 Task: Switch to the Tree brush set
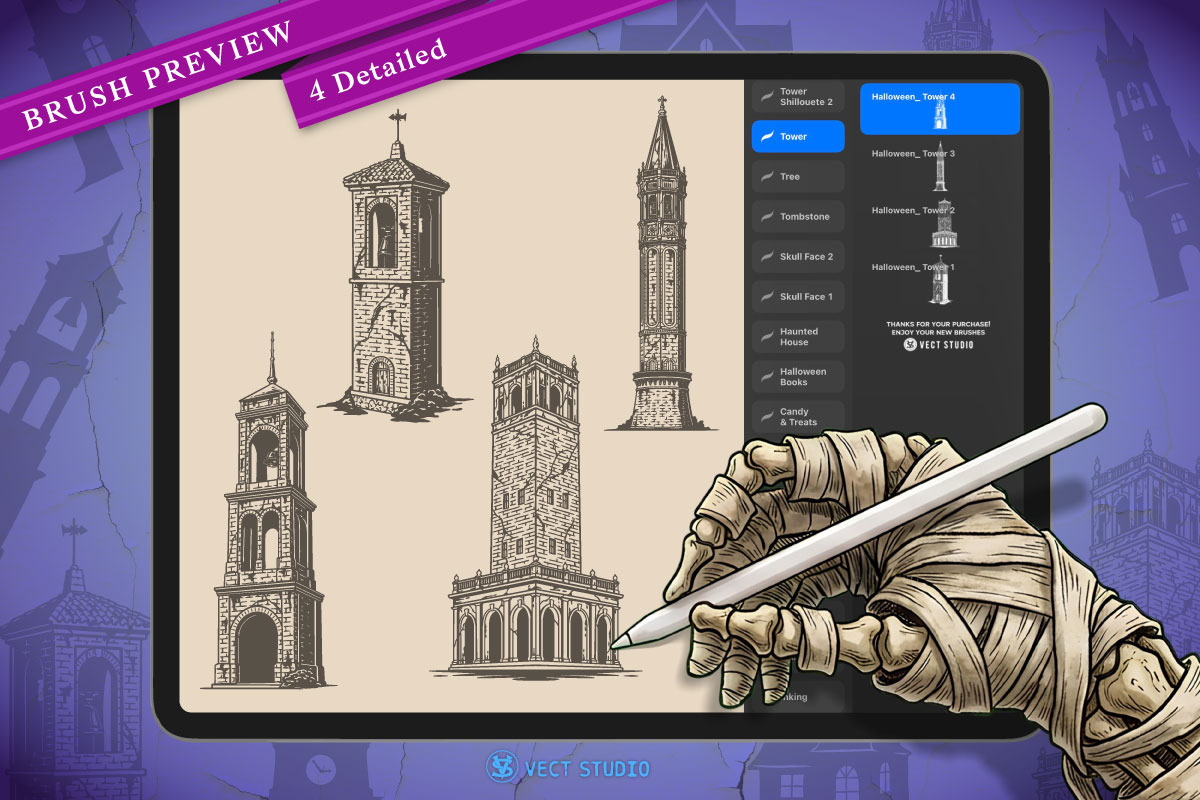pos(798,176)
